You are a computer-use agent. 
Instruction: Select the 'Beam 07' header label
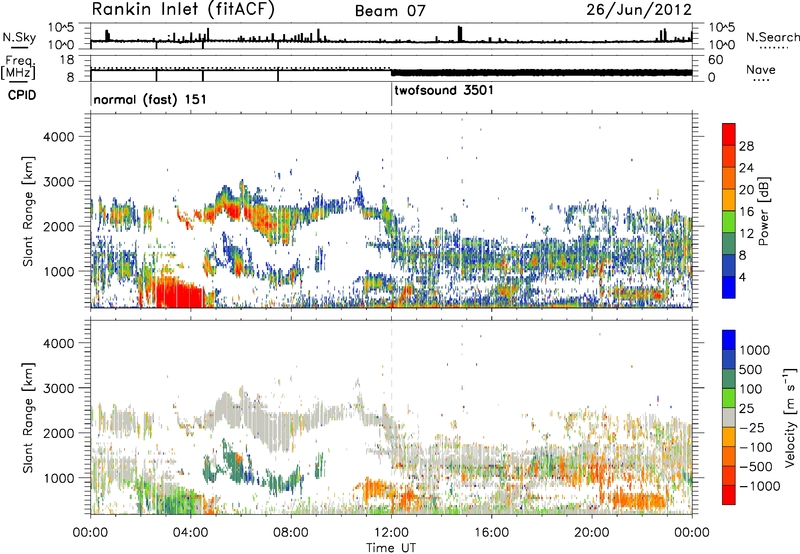coord(390,11)
